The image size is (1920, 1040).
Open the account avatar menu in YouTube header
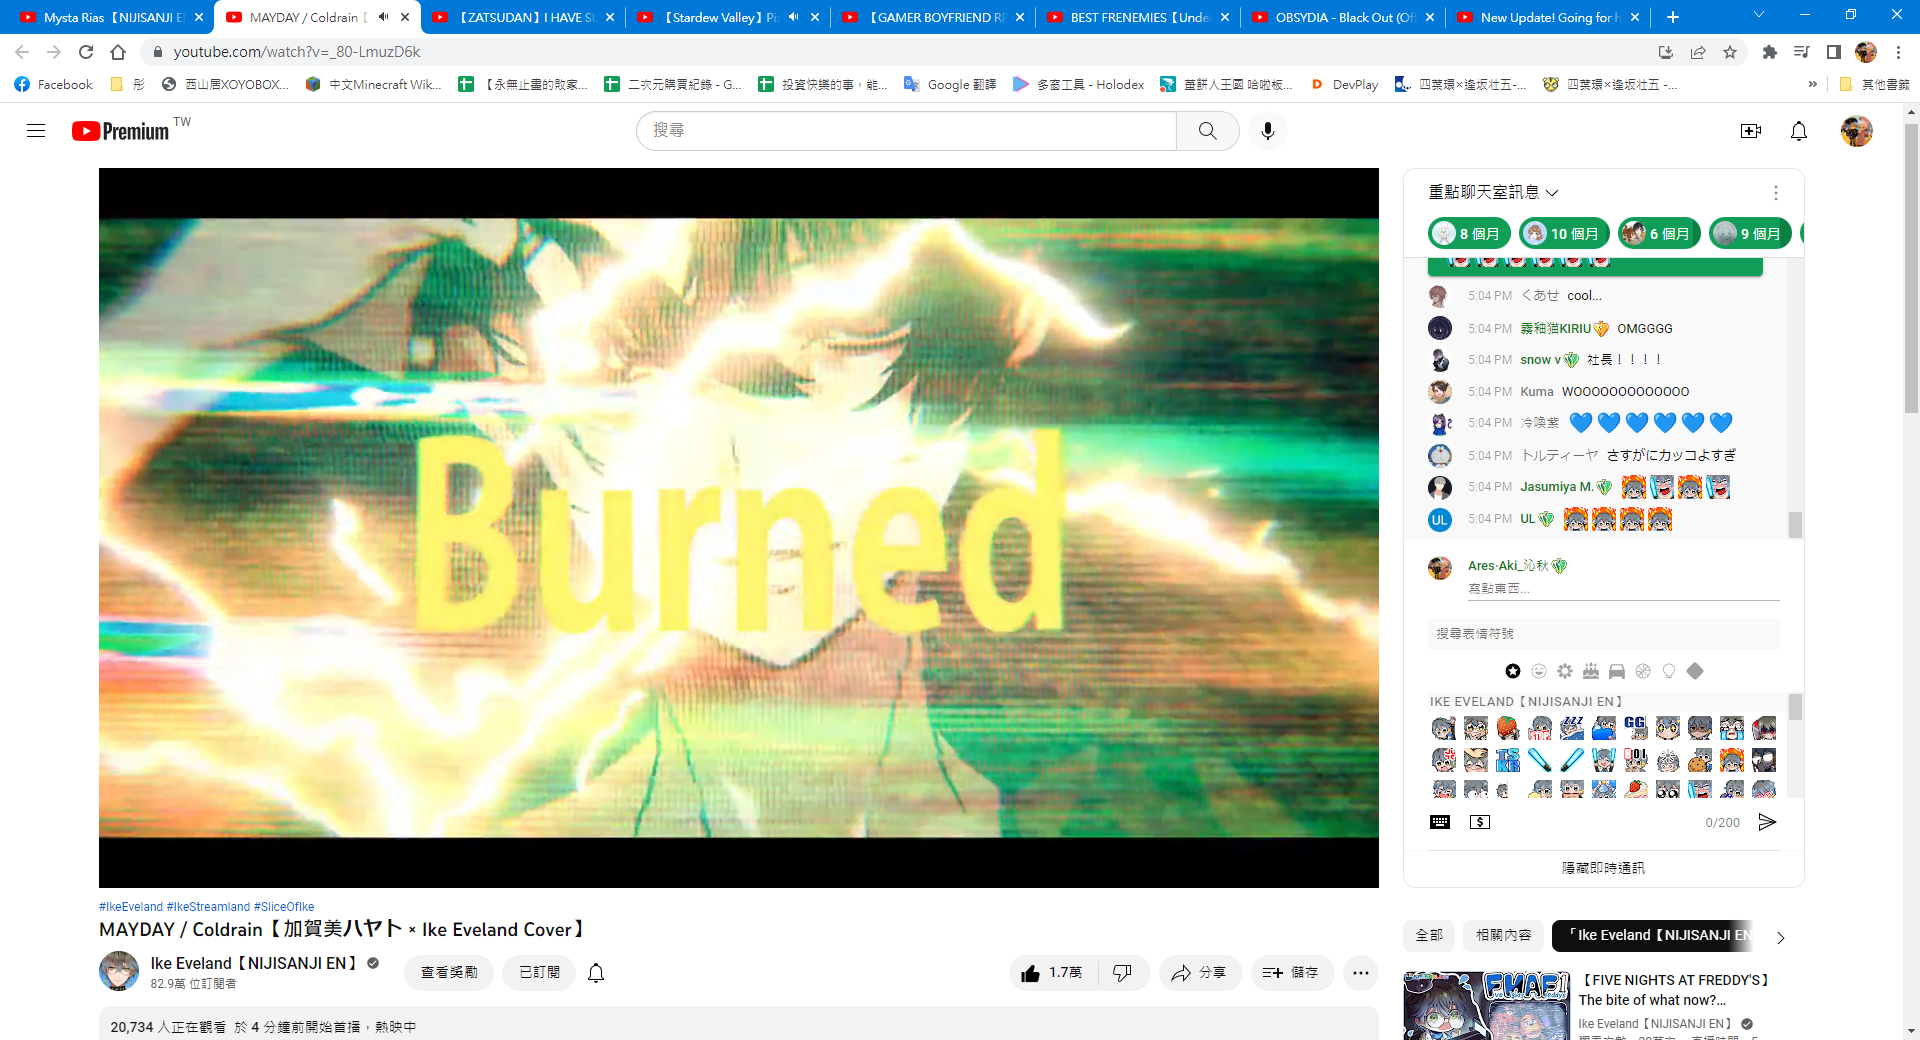[x=1856, y=131]
